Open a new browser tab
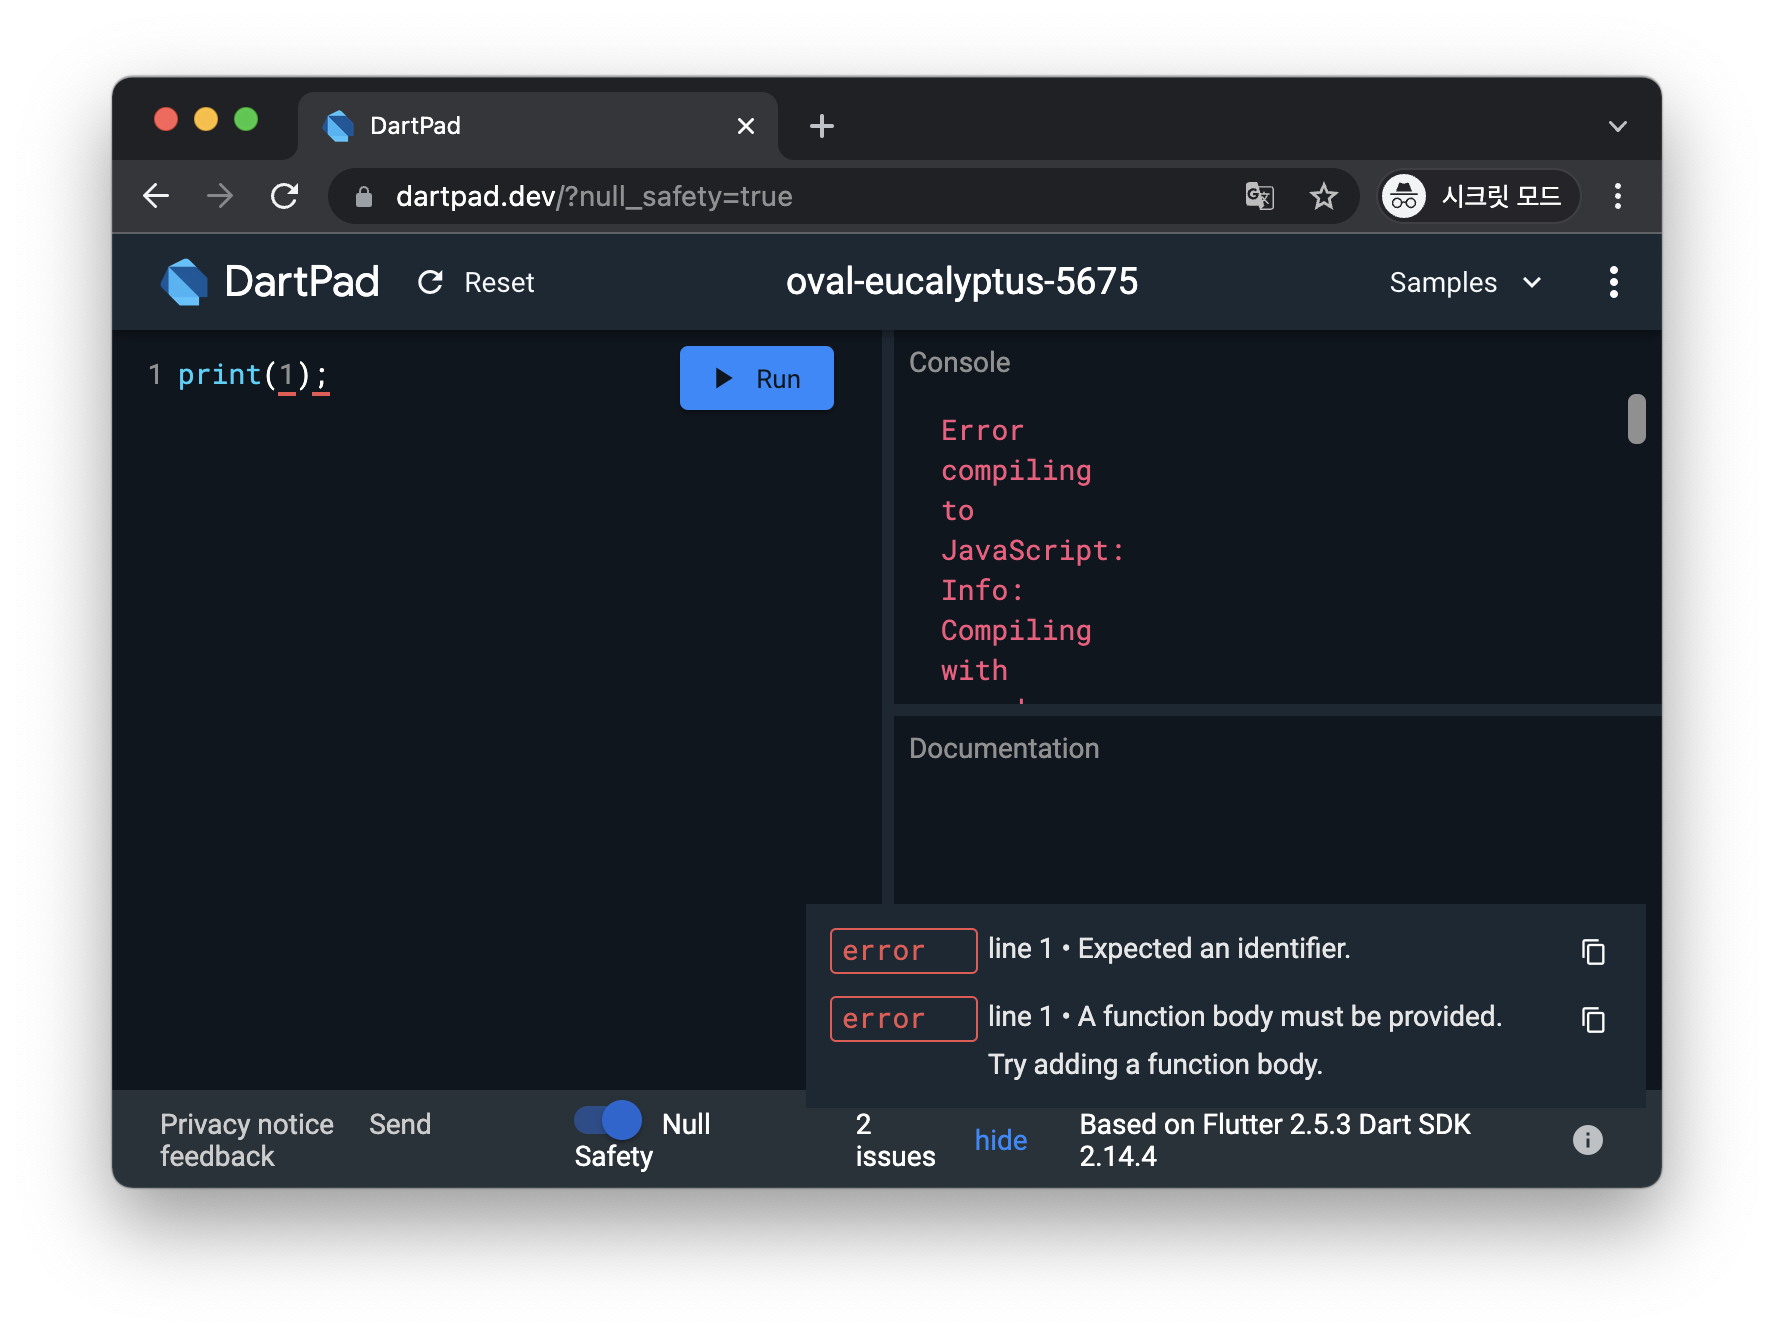This screenshot has width=1774, height=1336. 822,126
